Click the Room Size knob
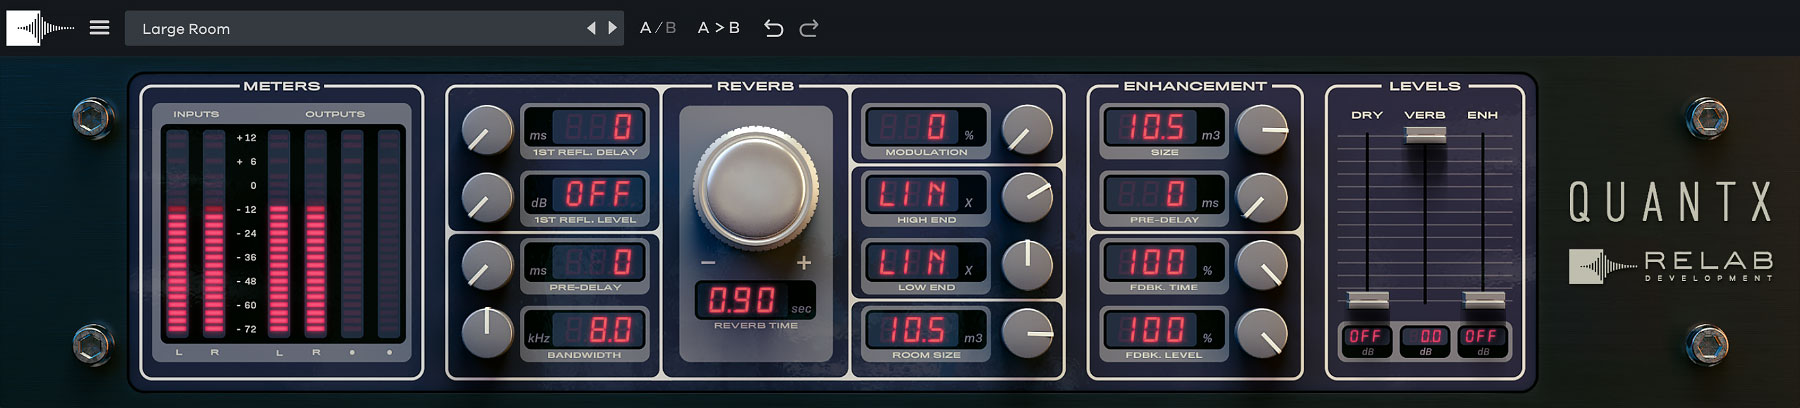 1027,333
